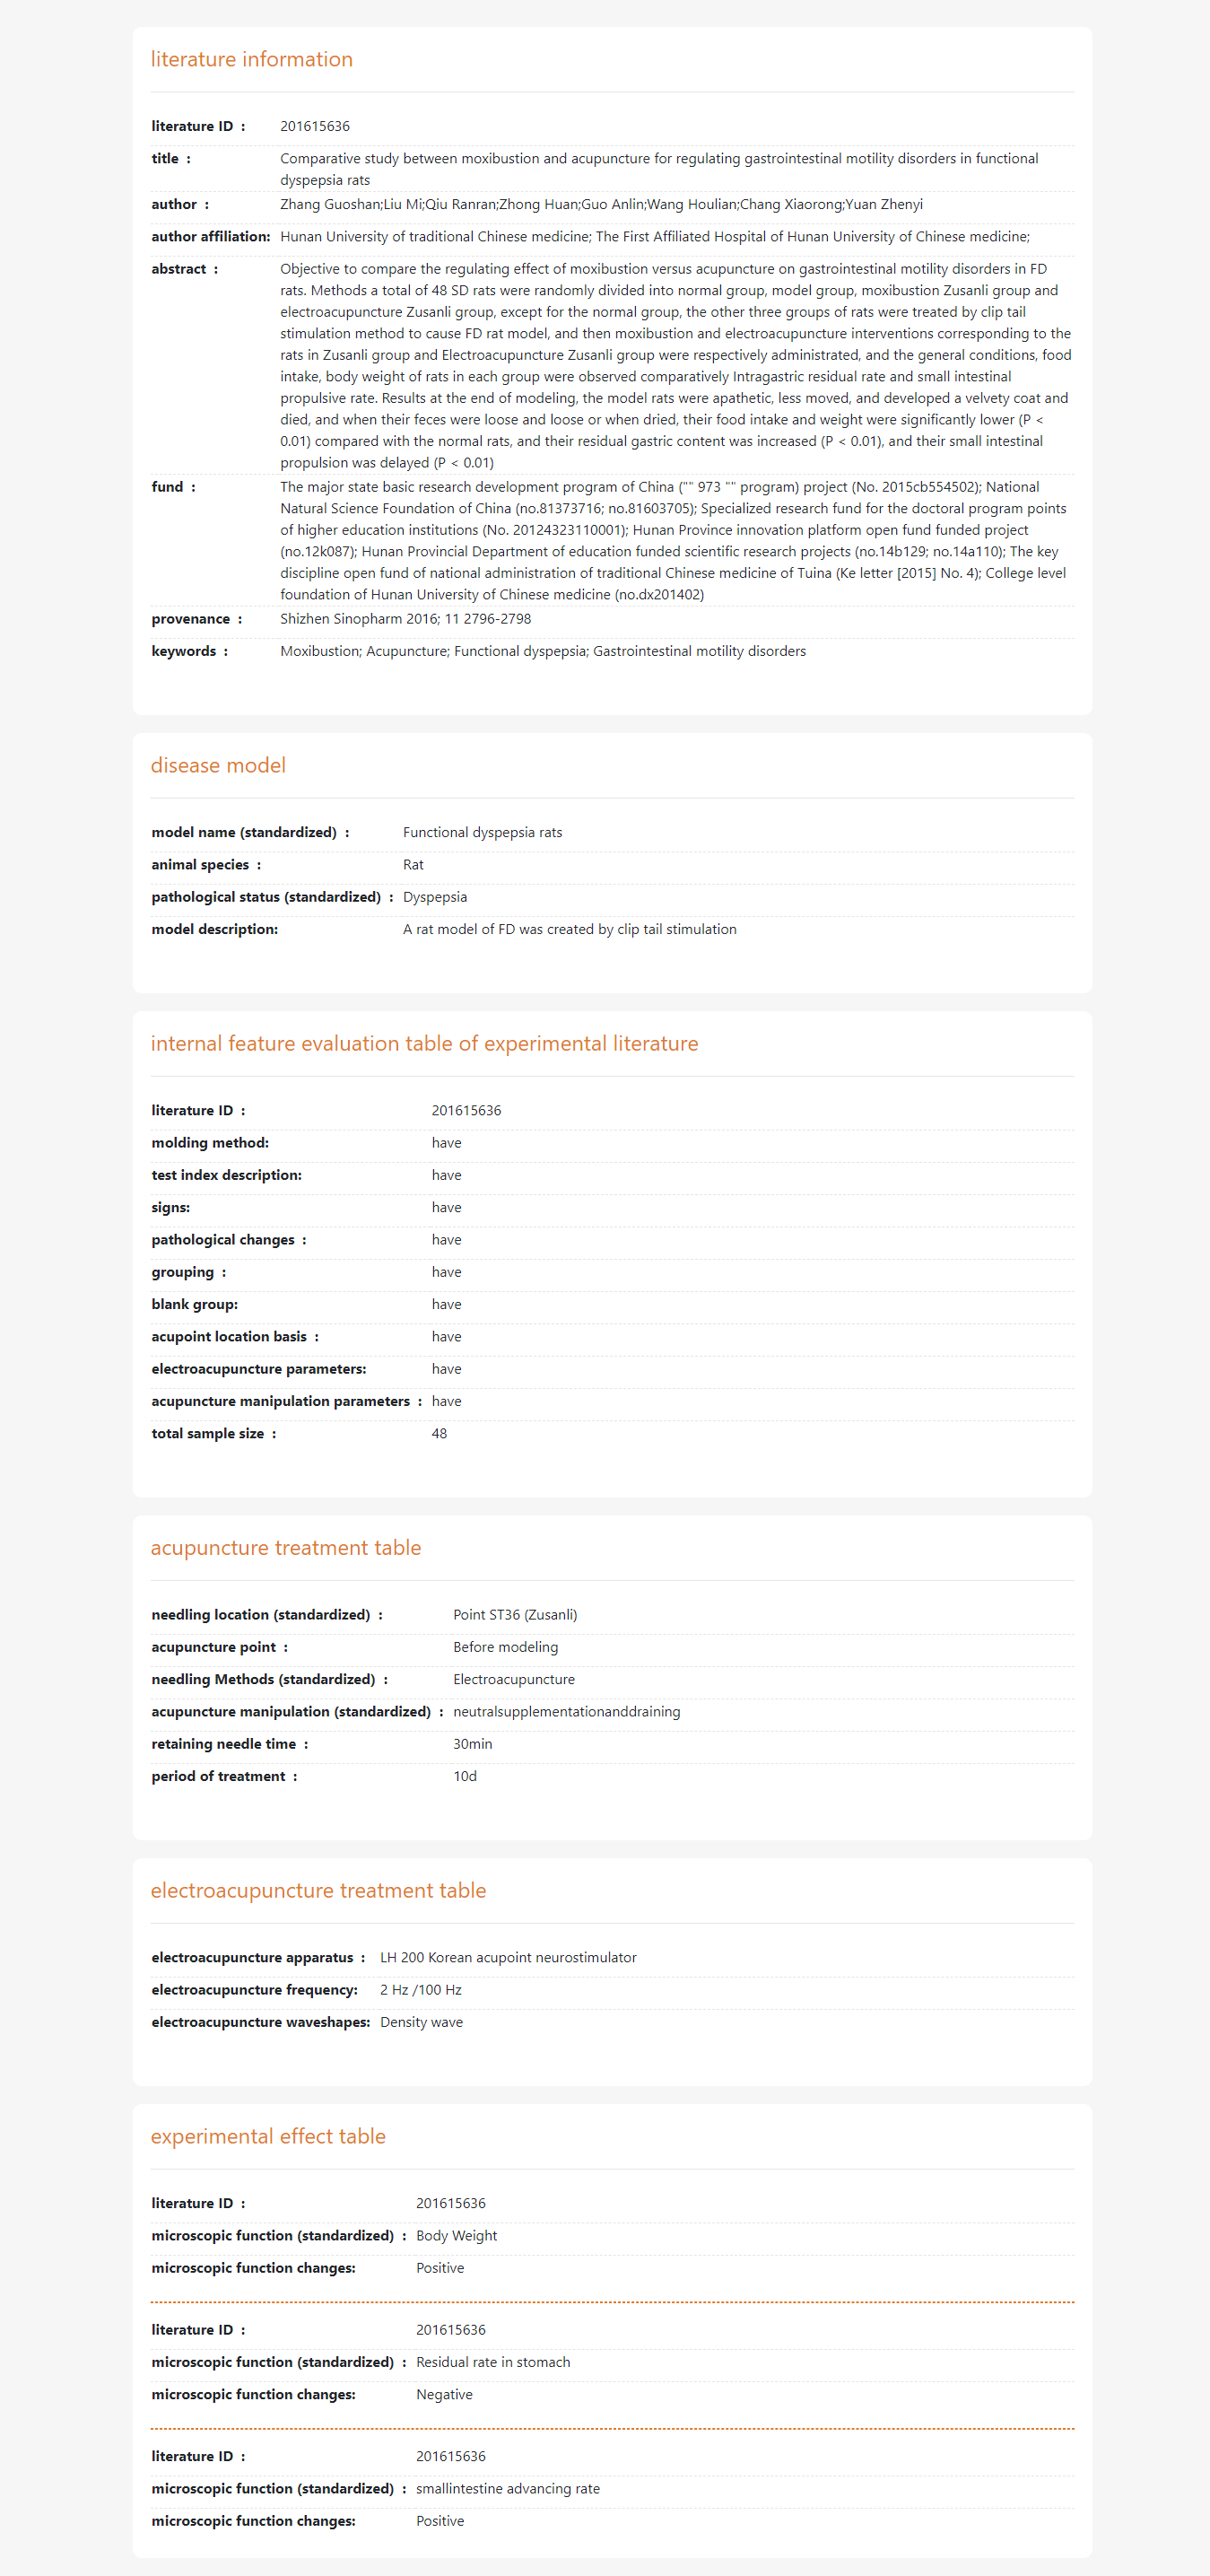The width and height of the screenshot is (1210, 2576).
Task: Click the 'literature information' section heading
Action: tap(251, 59)
